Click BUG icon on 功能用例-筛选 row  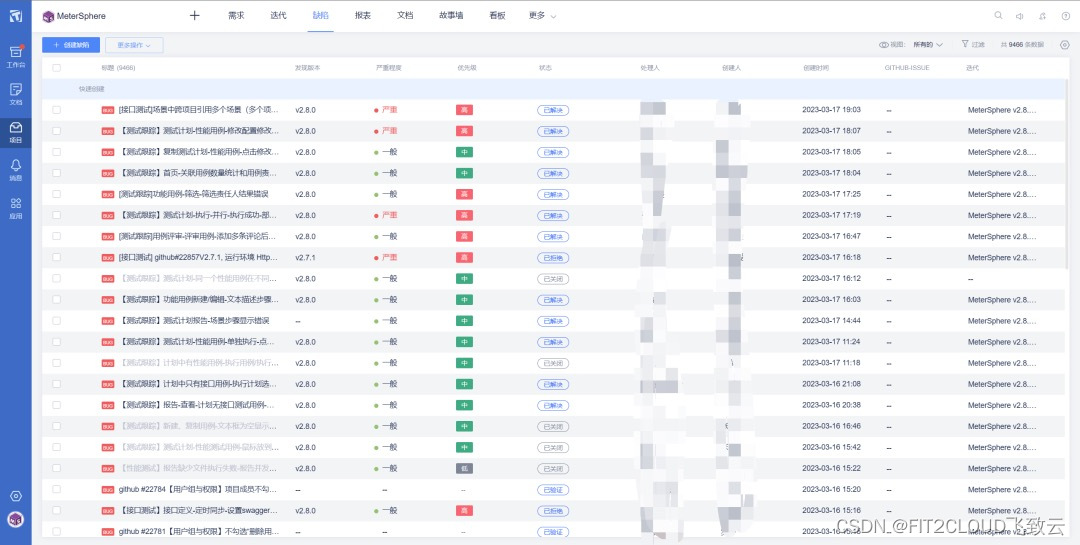click(x=107, y=194)
